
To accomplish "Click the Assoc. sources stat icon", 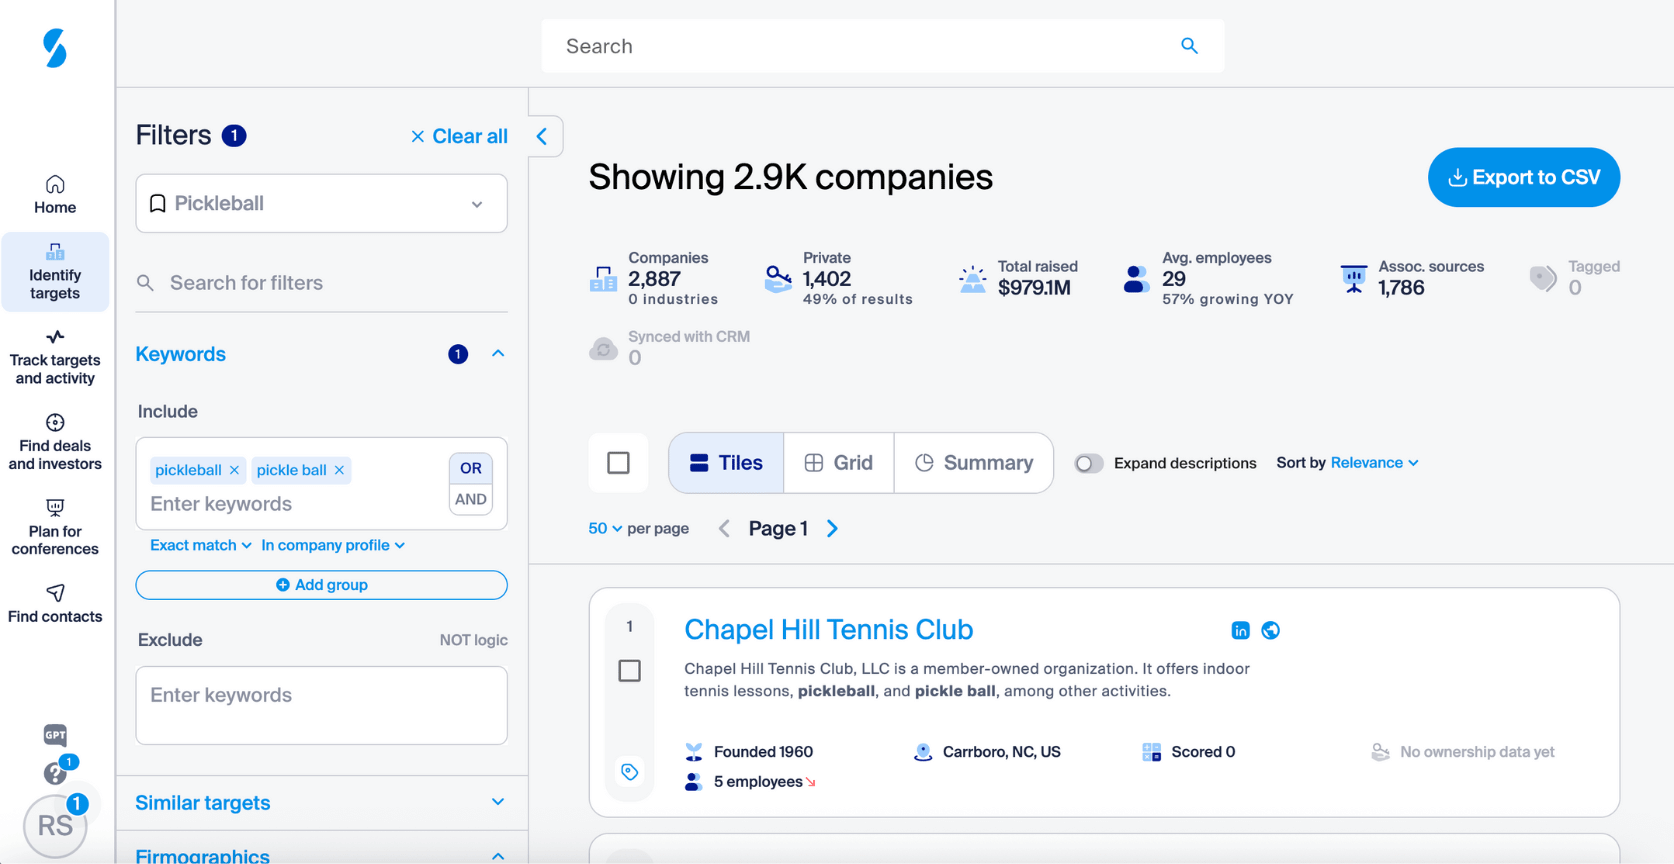I will coord(1354,279).
